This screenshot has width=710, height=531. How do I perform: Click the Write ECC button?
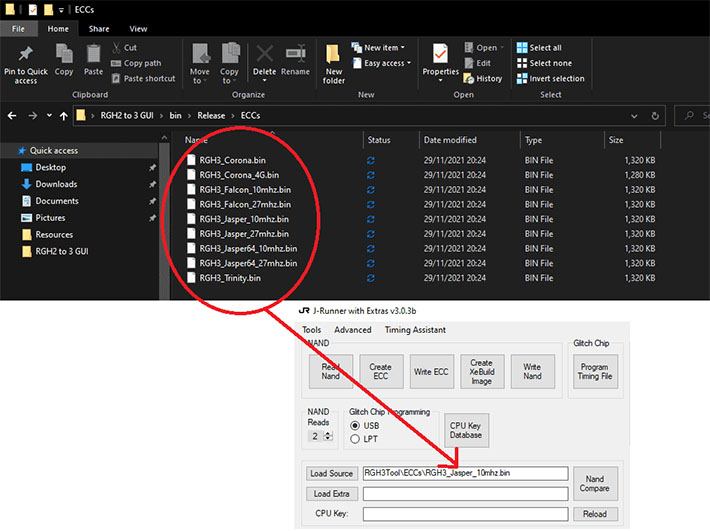pos(431,372)
